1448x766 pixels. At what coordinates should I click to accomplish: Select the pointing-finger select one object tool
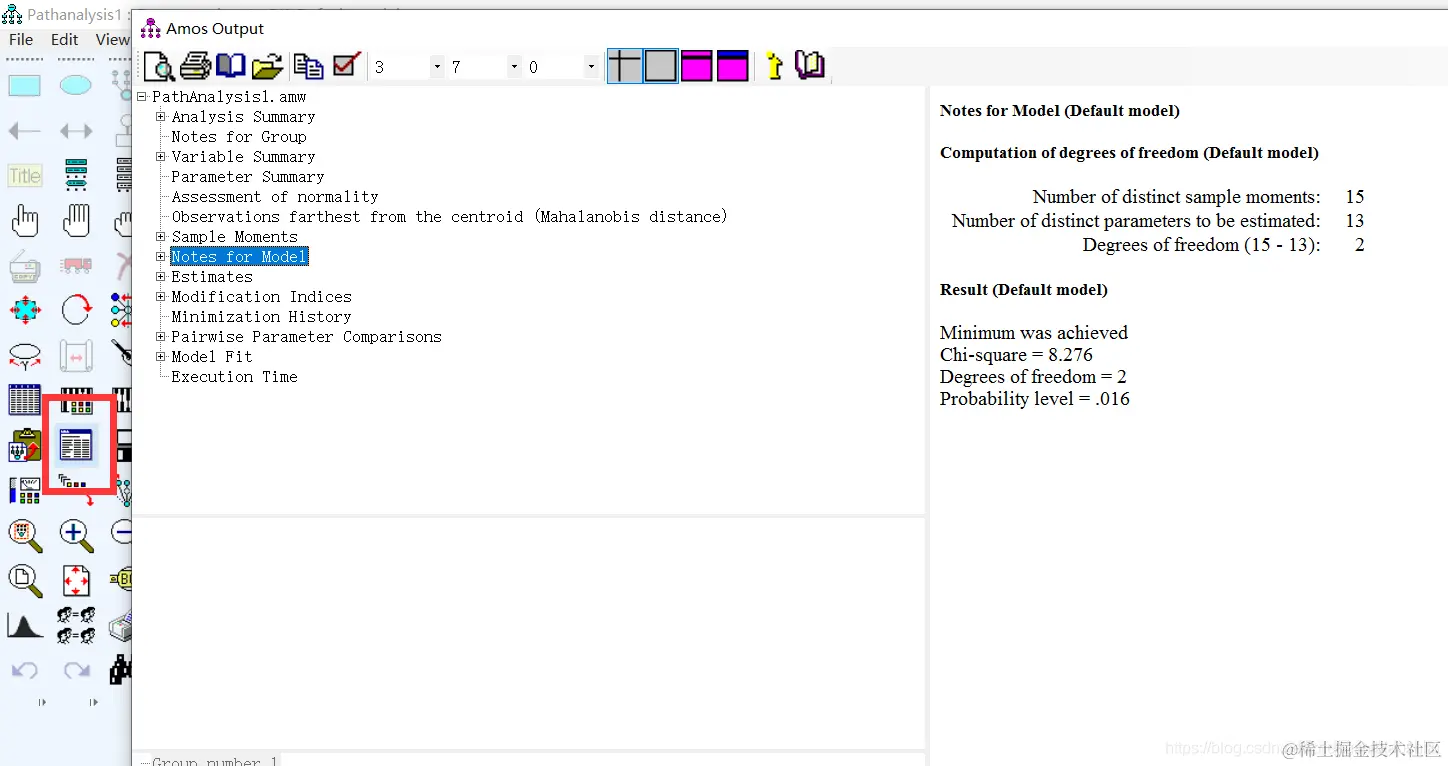pos(25,221)
